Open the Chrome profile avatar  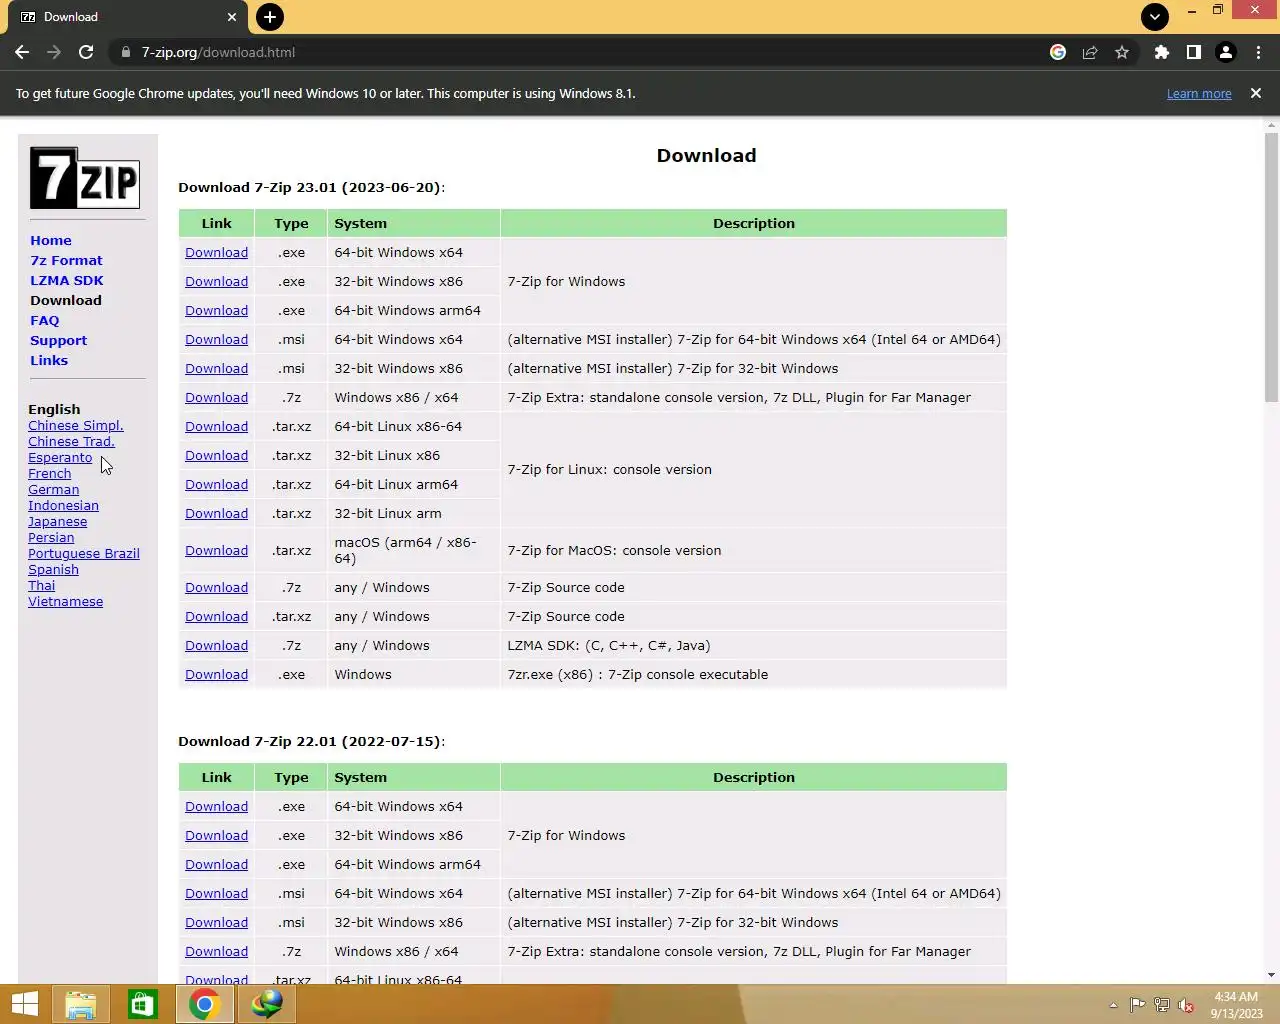coord(1225,52)
